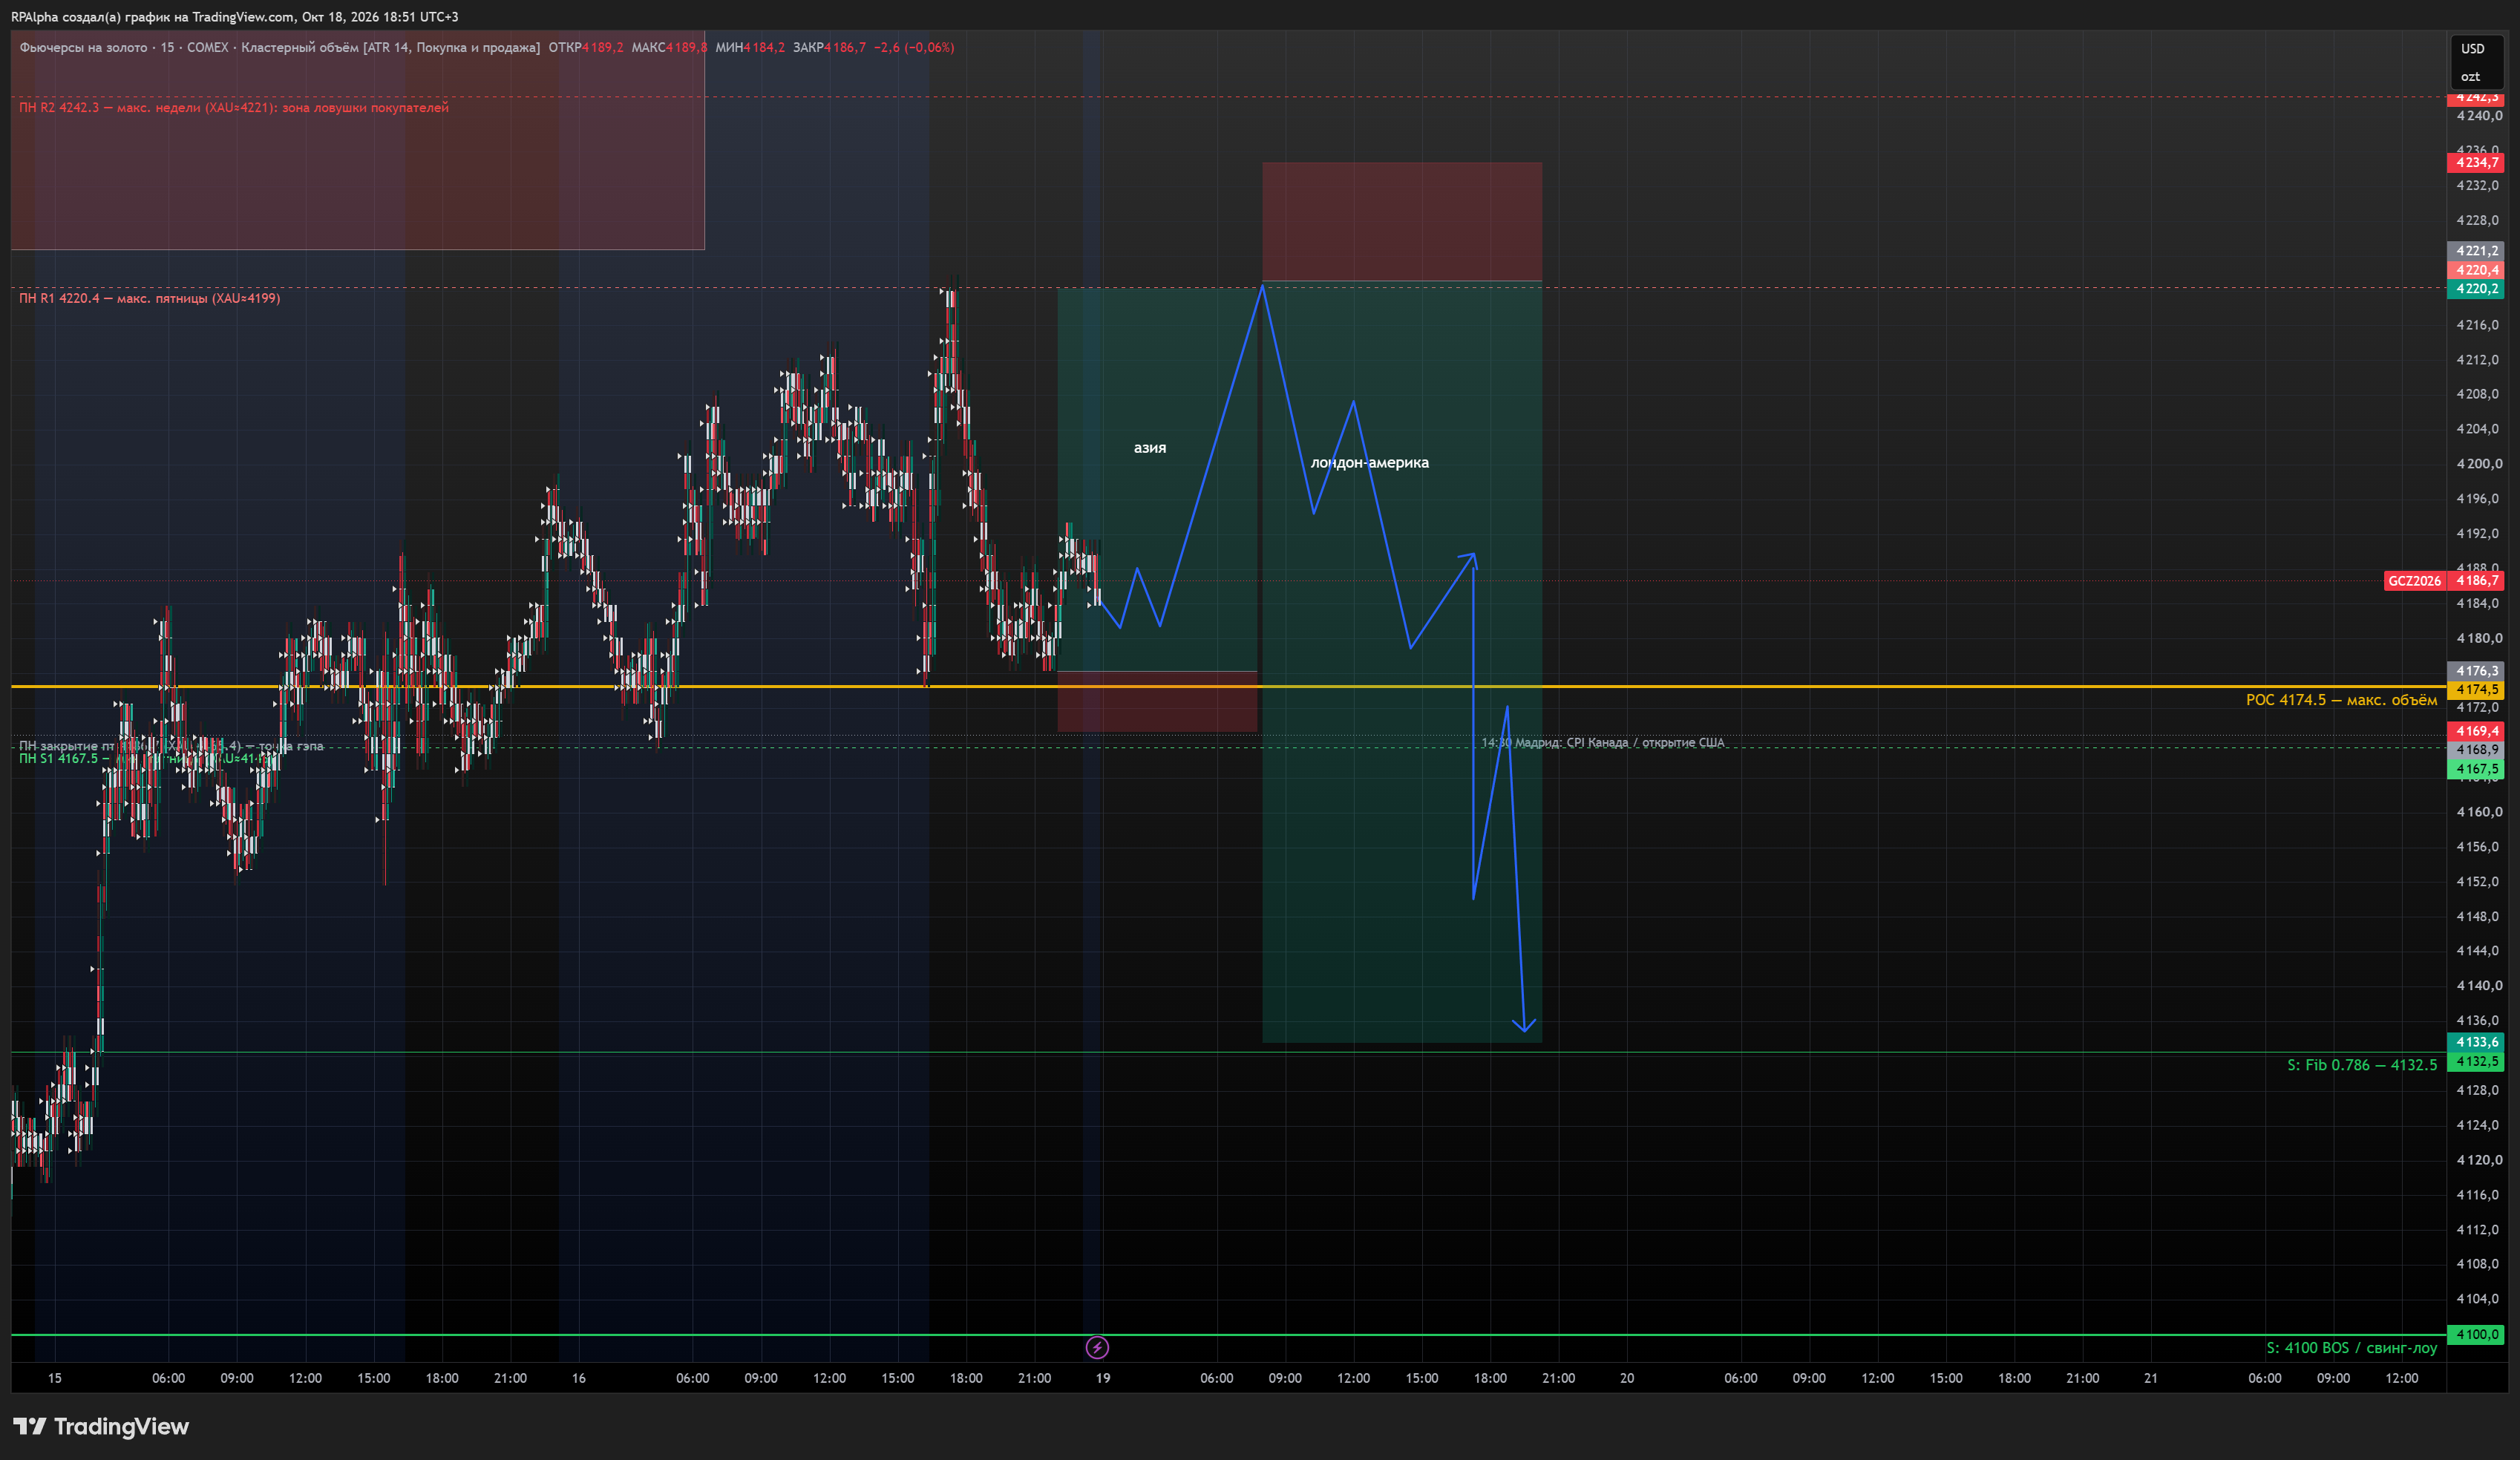The width and height of the screenshot is (2520, 1460).
Task: Click the red 4169,4 price label
Action: (2476, 731)
